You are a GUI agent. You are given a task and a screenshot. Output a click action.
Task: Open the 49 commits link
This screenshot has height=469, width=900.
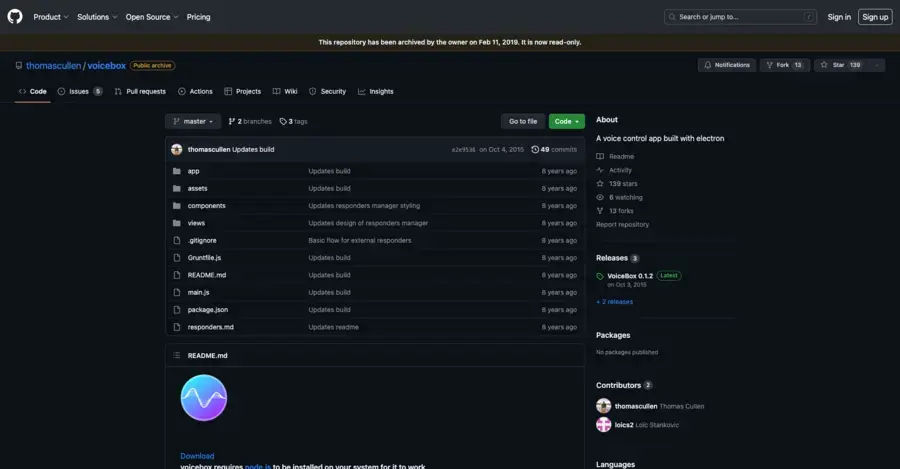[554, 149]
